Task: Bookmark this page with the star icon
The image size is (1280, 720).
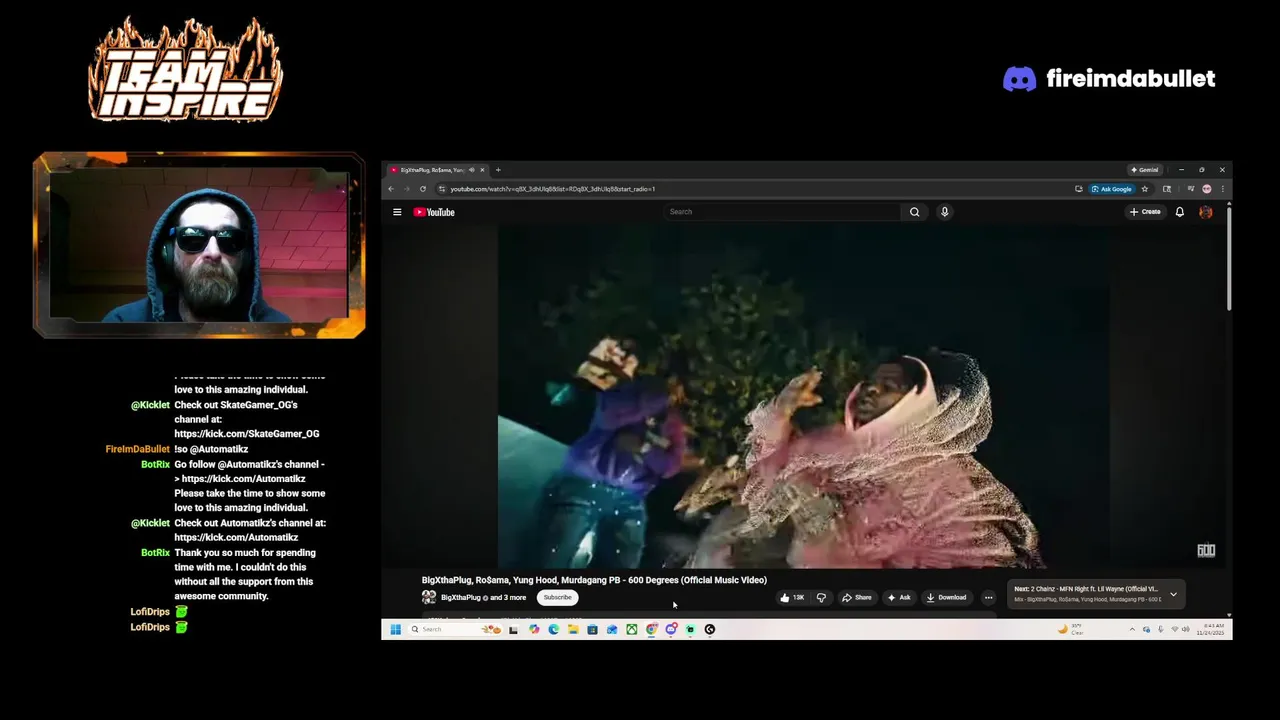Action: pyautogui.click(x=1145, y=189)
